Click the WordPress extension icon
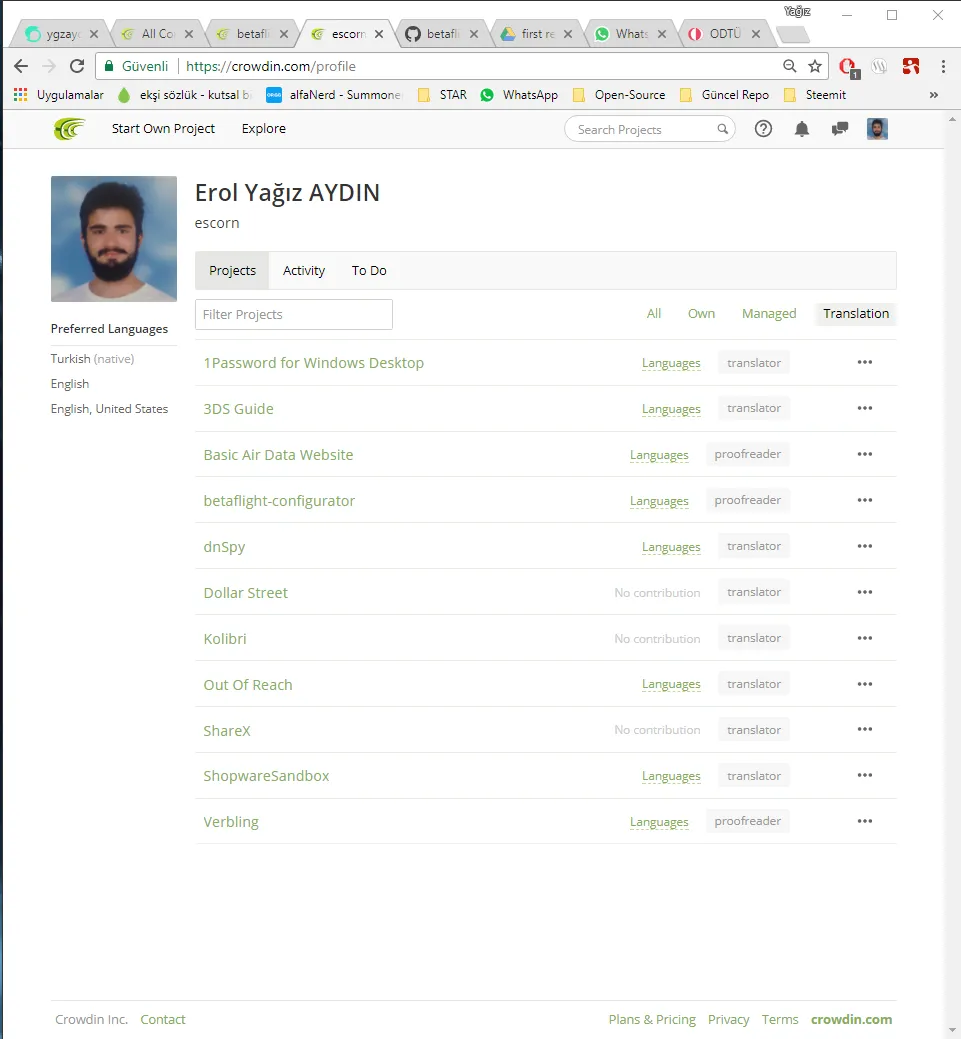Viewport: 961px width, 1039px height. point(879,66)
